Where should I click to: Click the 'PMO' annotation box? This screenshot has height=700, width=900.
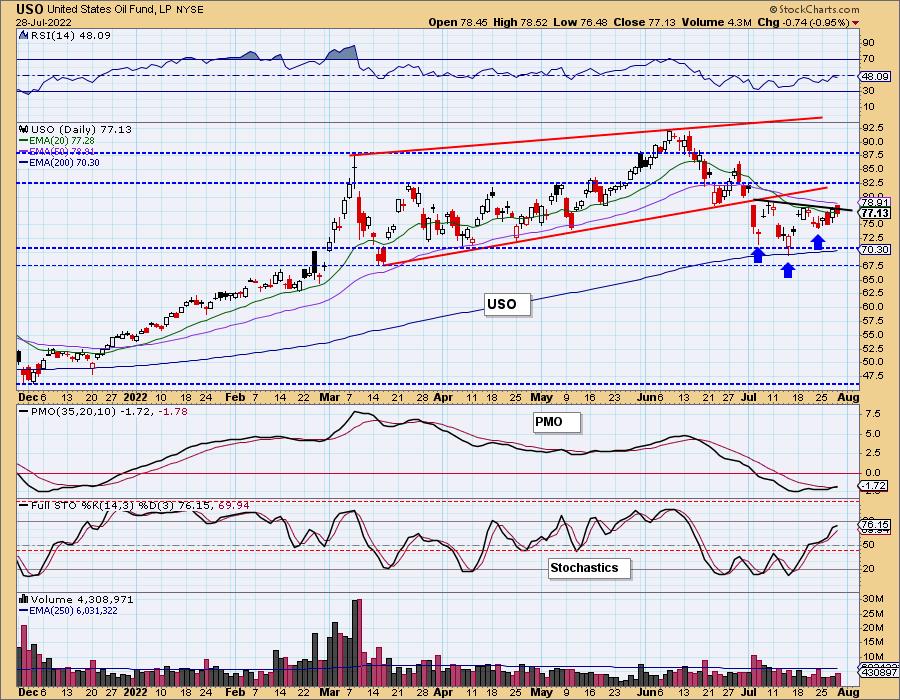(x=556, y=422)
